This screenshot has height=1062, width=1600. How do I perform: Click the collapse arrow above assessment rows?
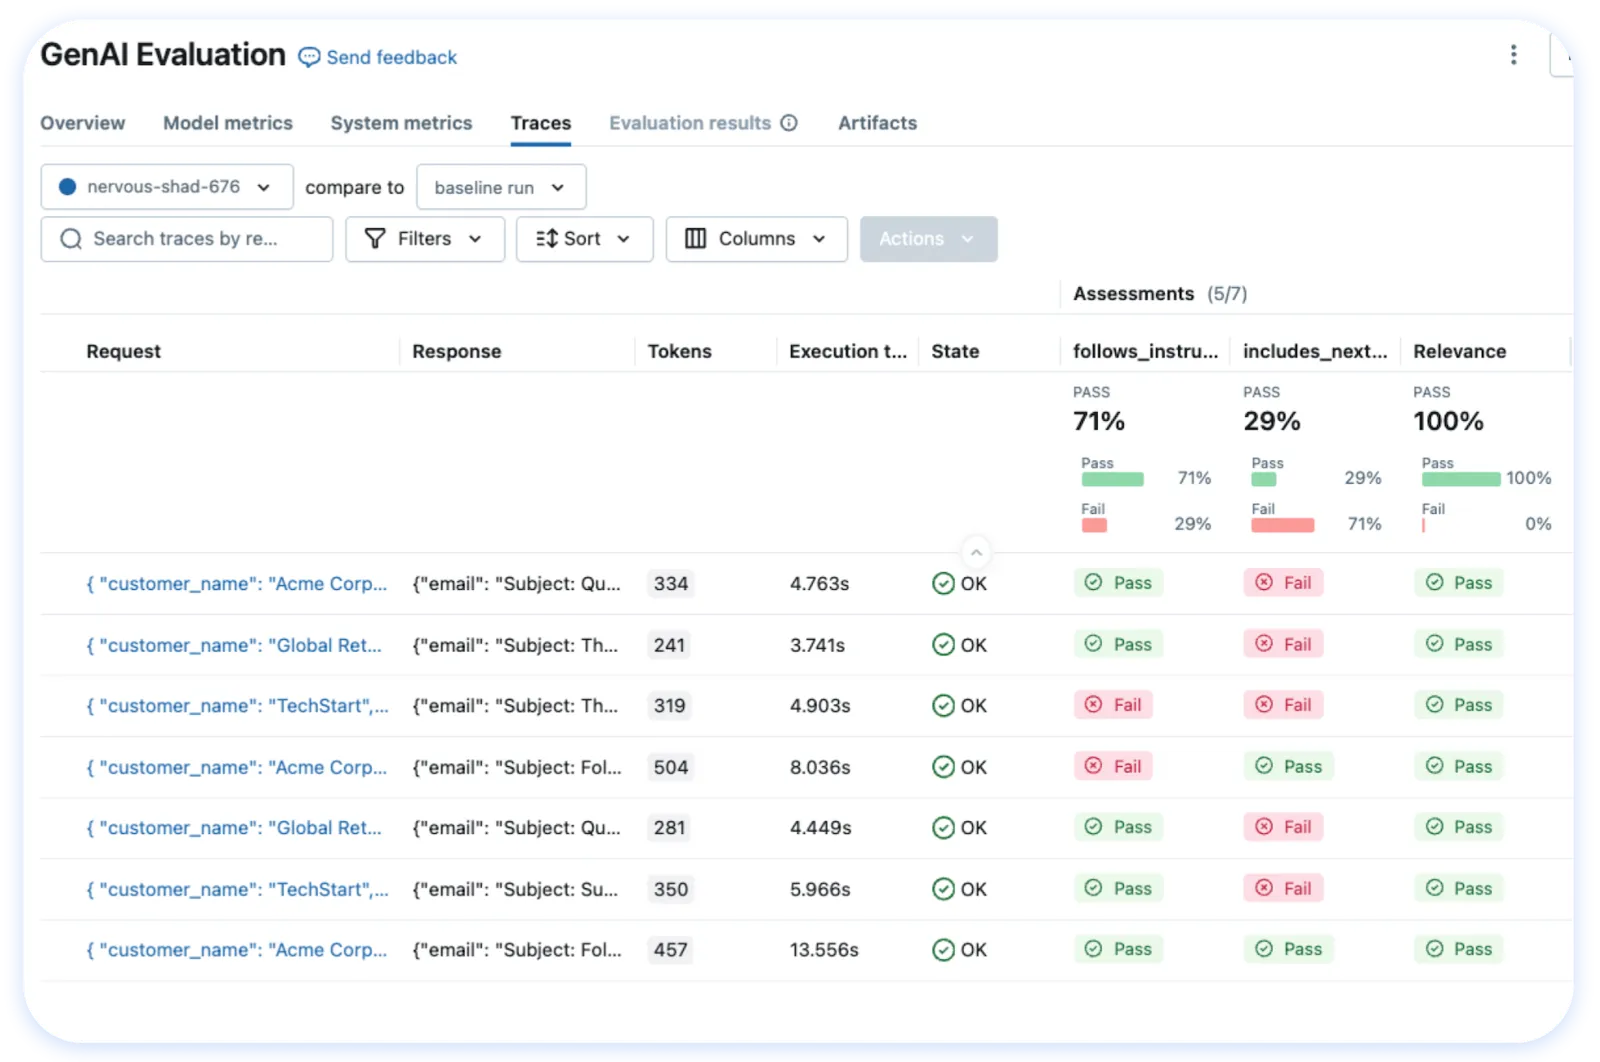(976, 552)
